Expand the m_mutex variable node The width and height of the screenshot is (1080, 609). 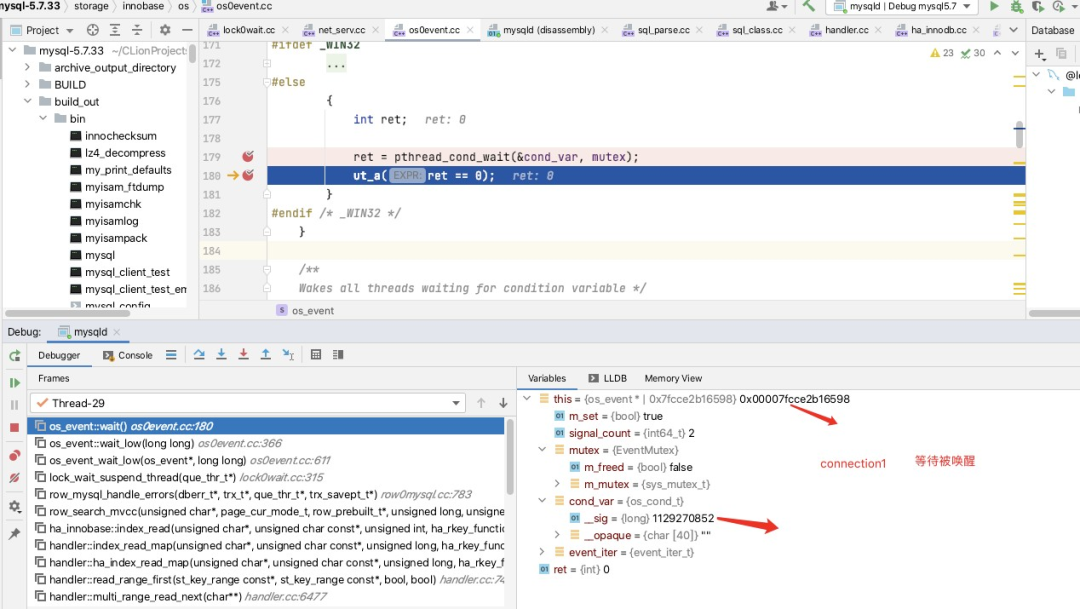pos(557,484)
